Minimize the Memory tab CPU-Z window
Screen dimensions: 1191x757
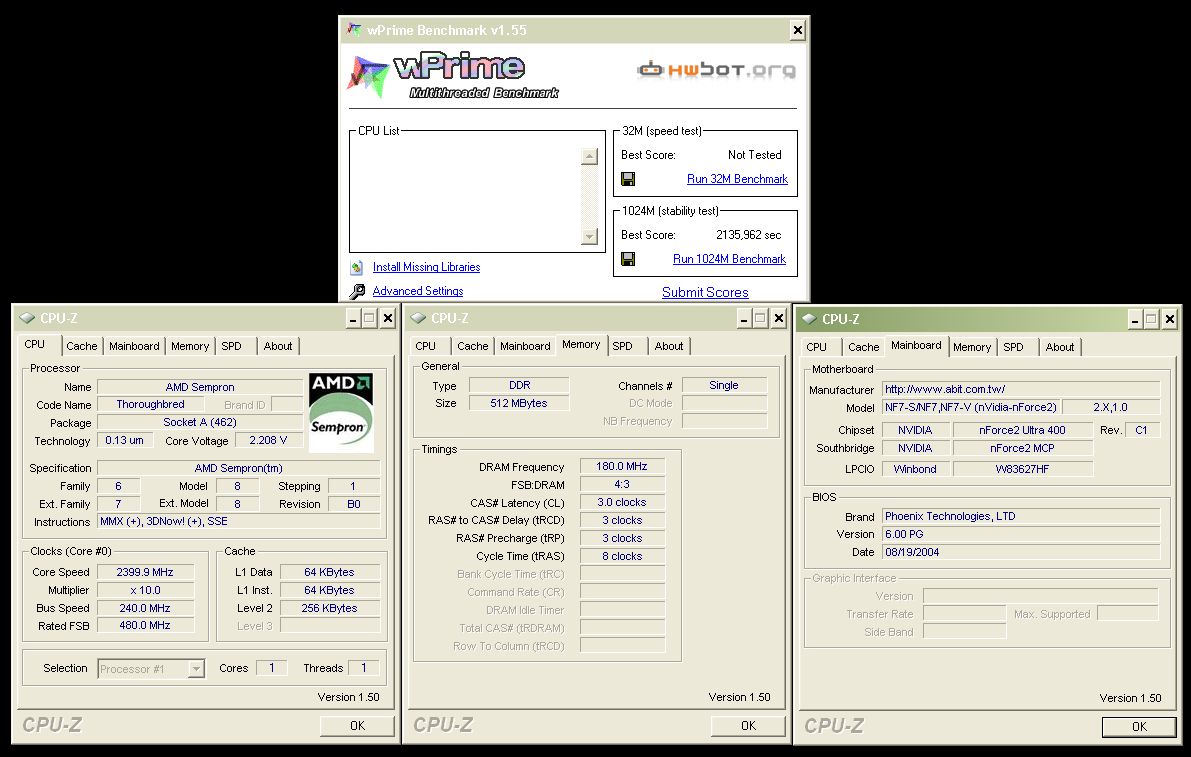pos(744,318)
